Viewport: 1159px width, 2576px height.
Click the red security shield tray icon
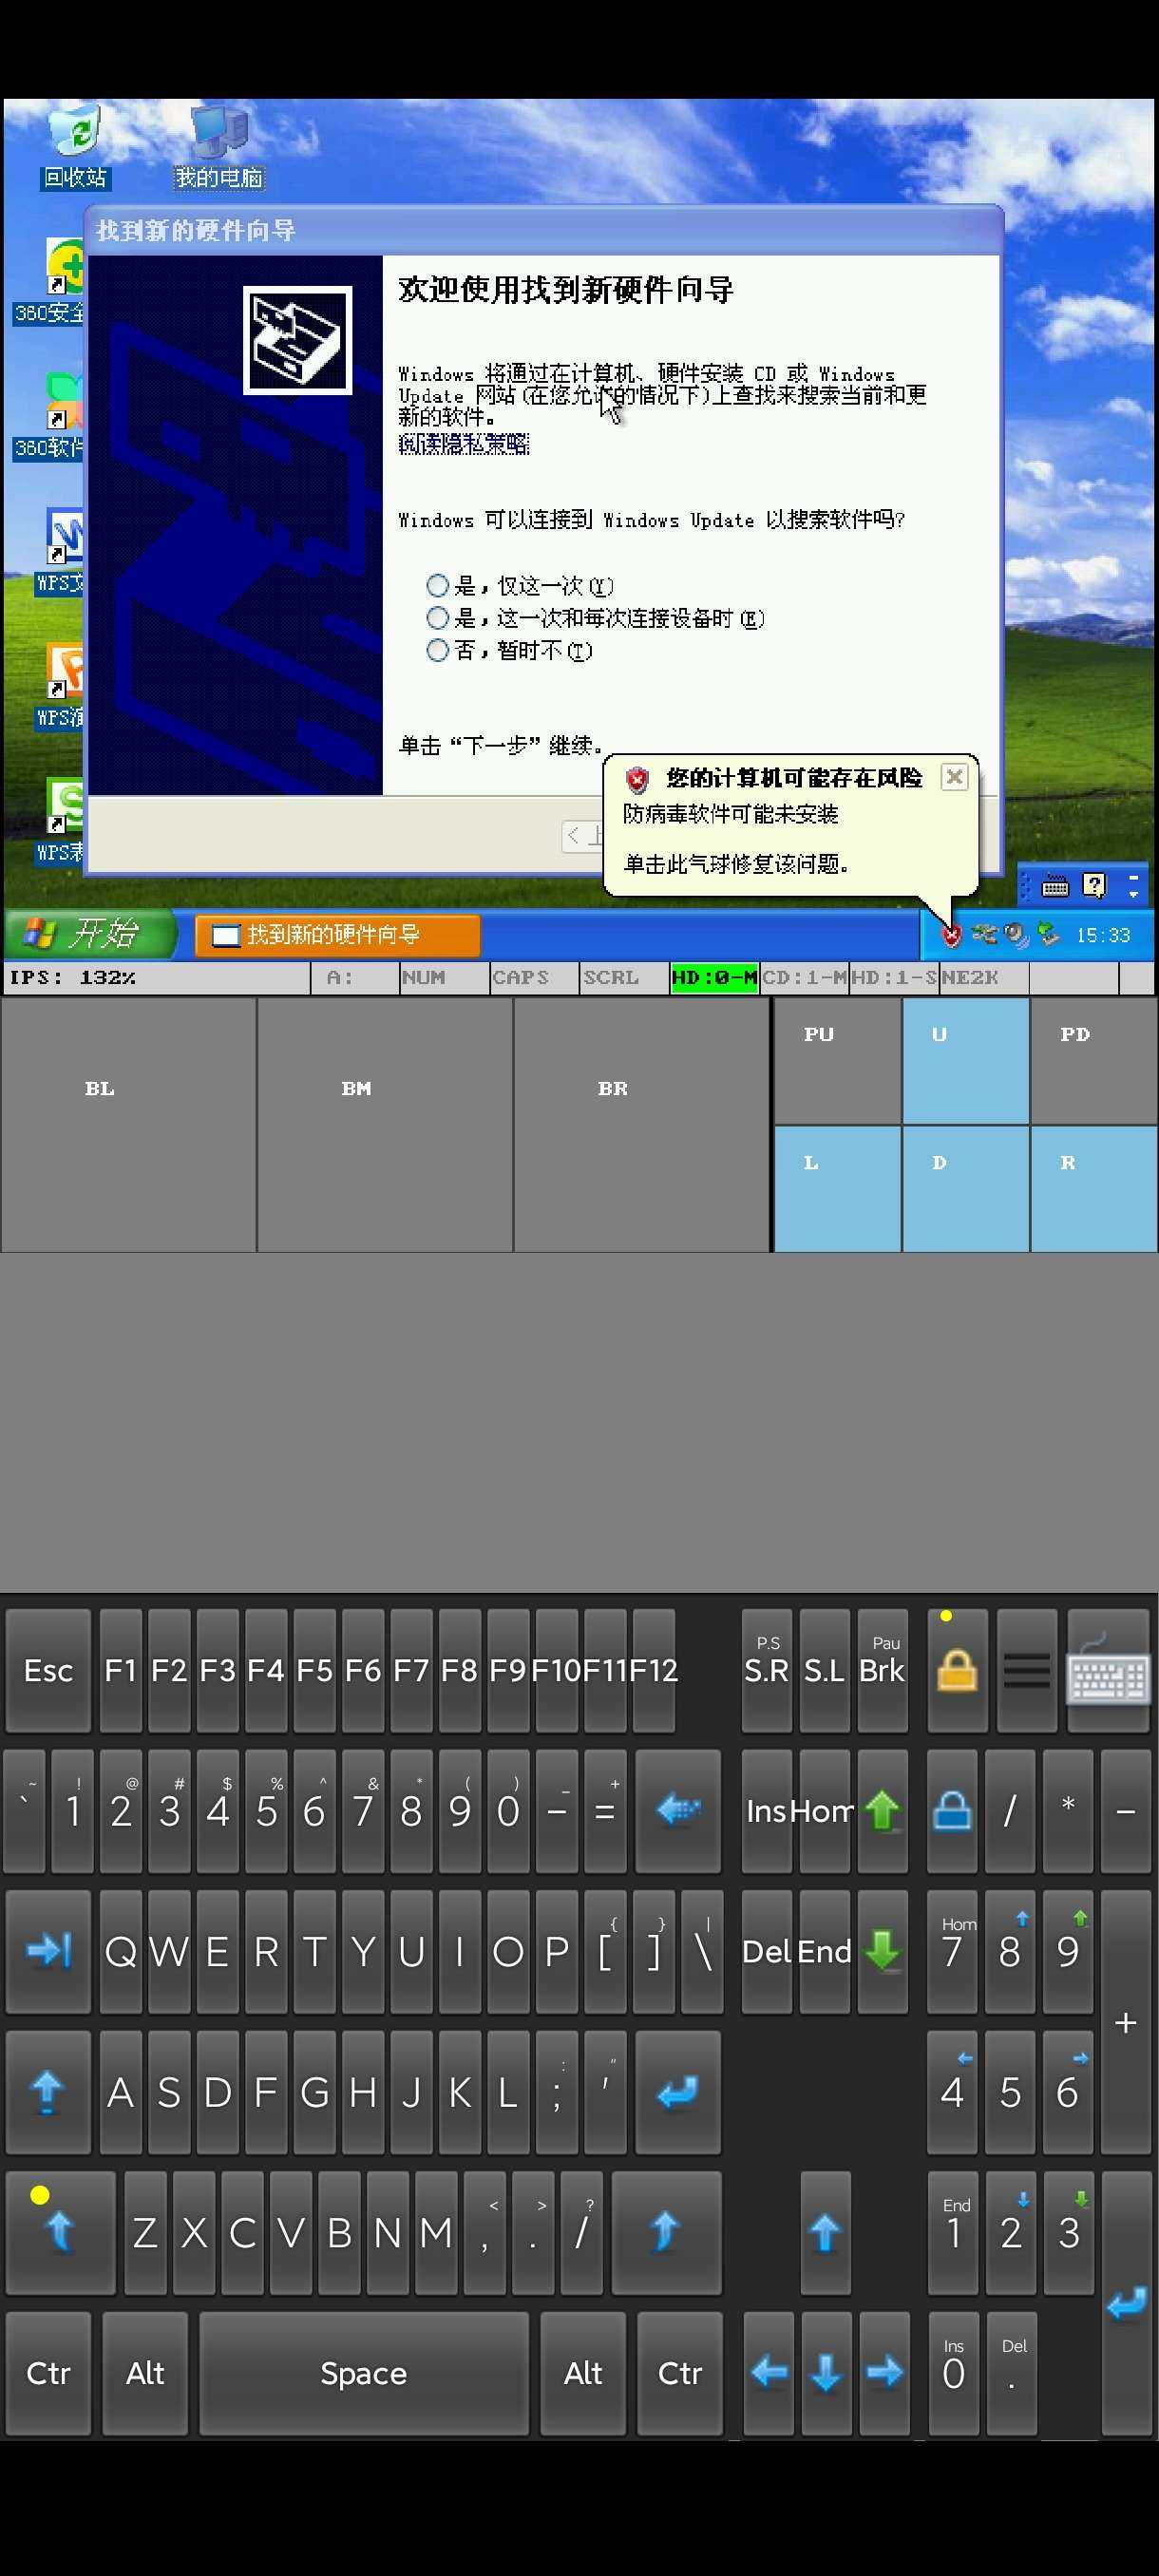pyautogui.click(x=950, y=935)
